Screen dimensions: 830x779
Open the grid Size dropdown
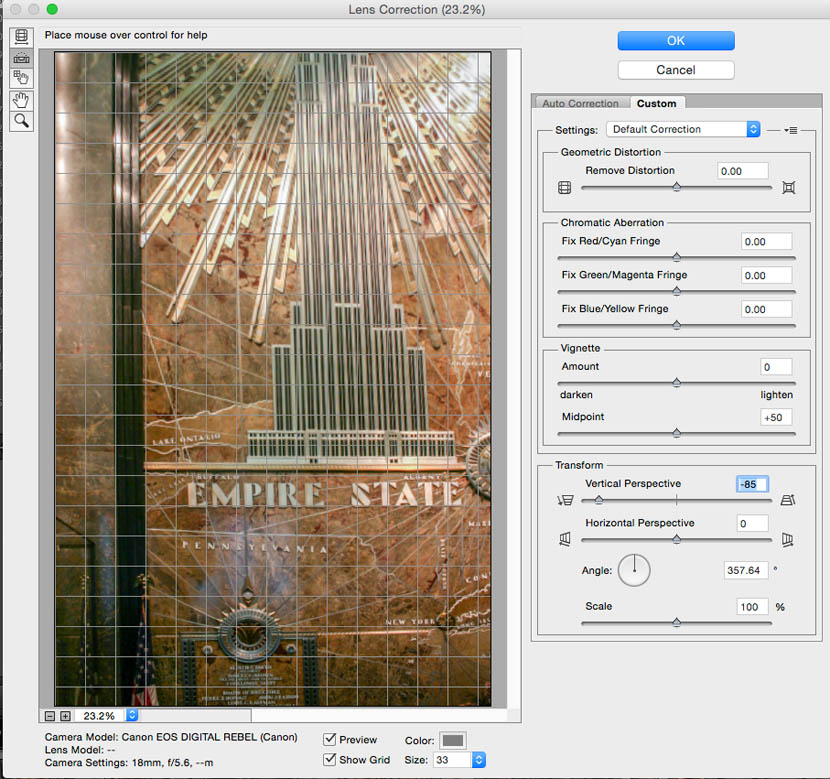[479, 759]
